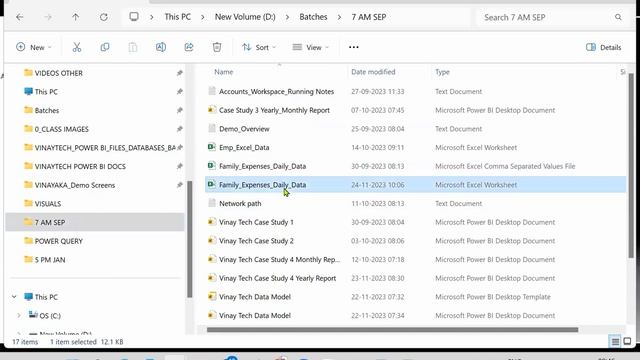The width and height of the screenshot is (640, 360).
Task: Go back with the Back arrow
Action: (x=20, y=17)
